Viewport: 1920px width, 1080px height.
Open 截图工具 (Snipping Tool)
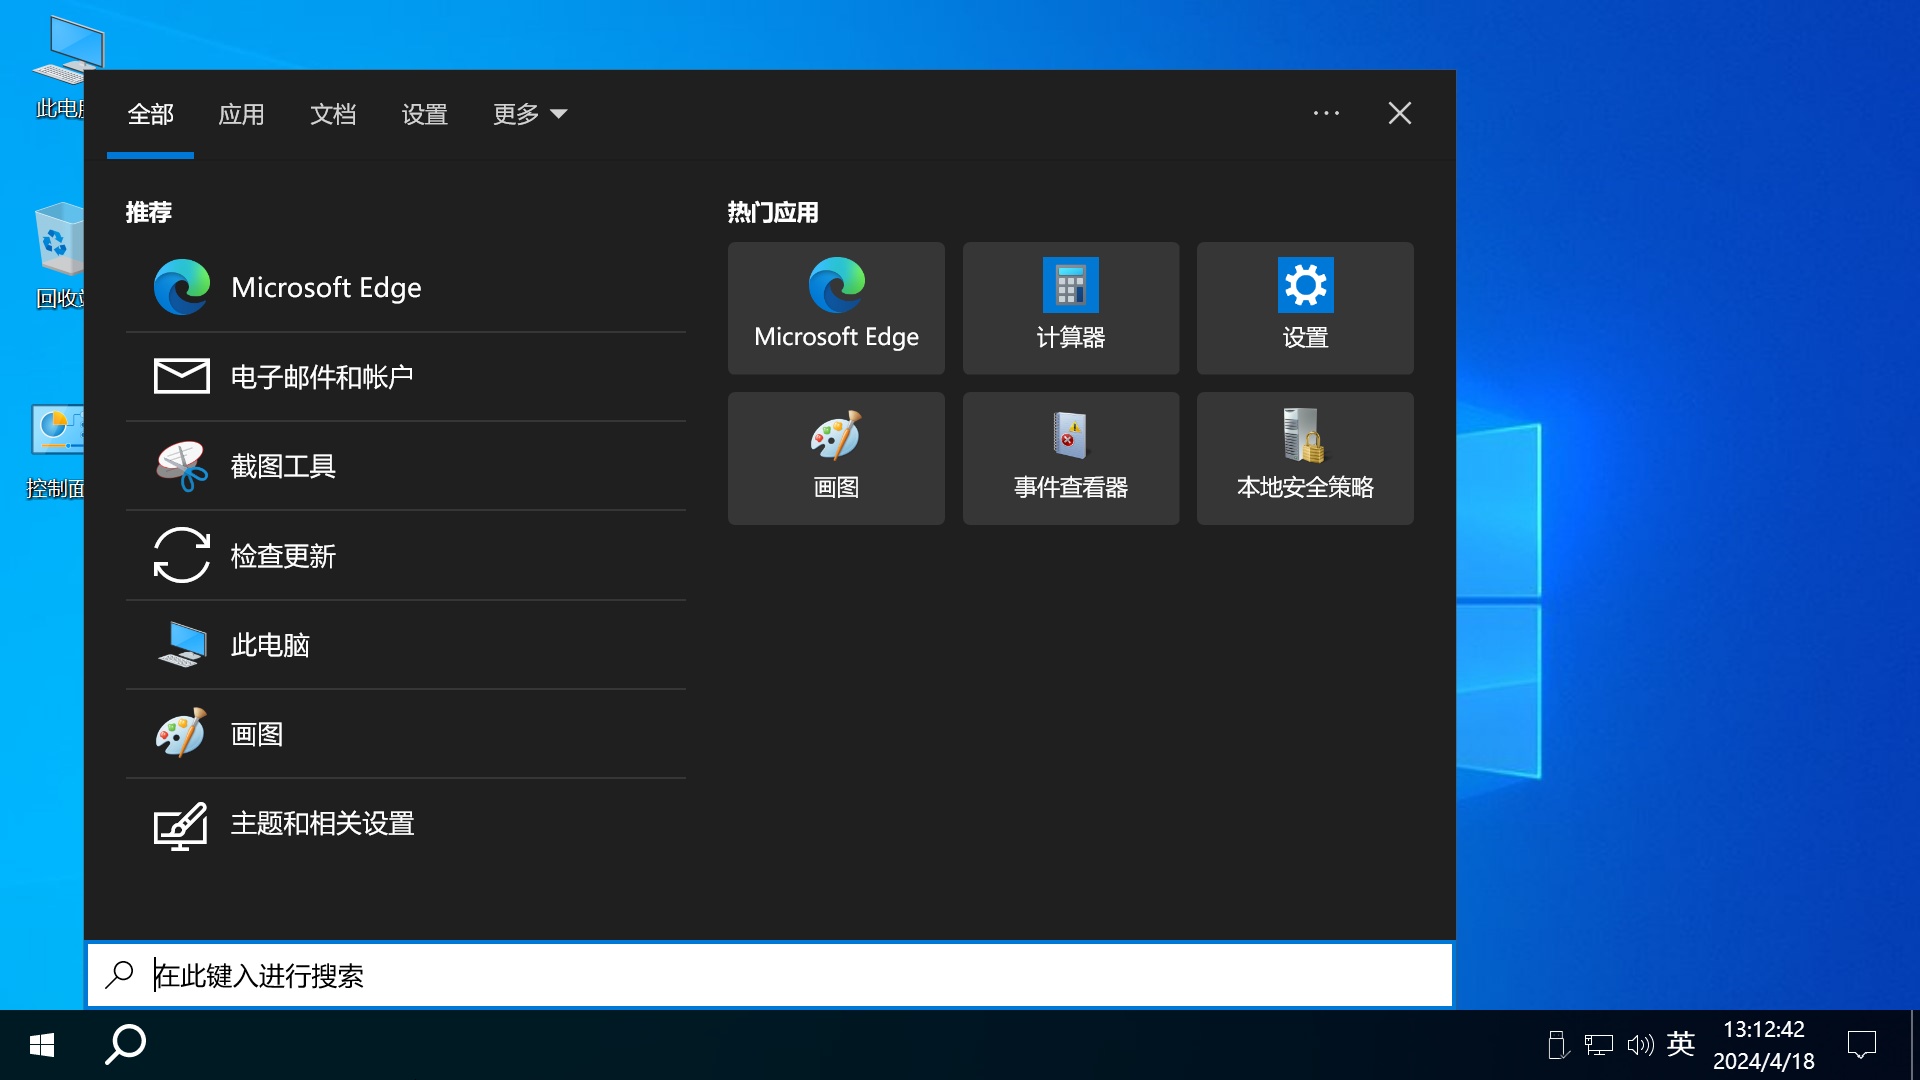pyautogui.click(x=282, y=465)
